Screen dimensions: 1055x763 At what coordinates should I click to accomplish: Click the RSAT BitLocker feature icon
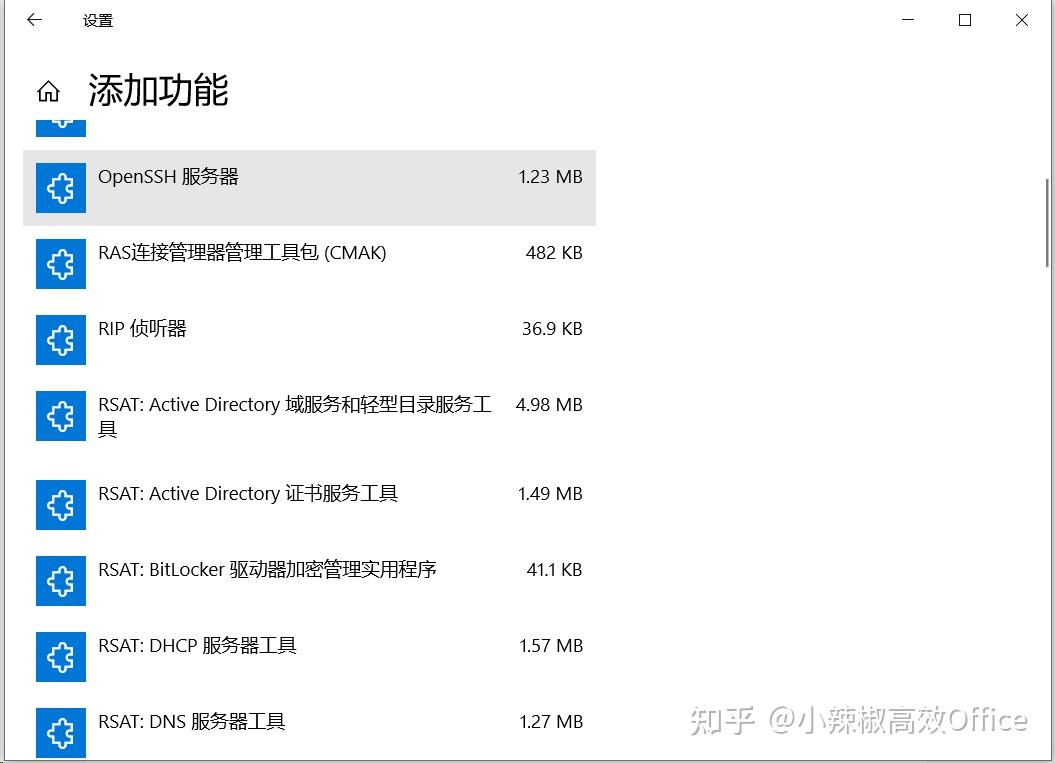tap(61, 581)
